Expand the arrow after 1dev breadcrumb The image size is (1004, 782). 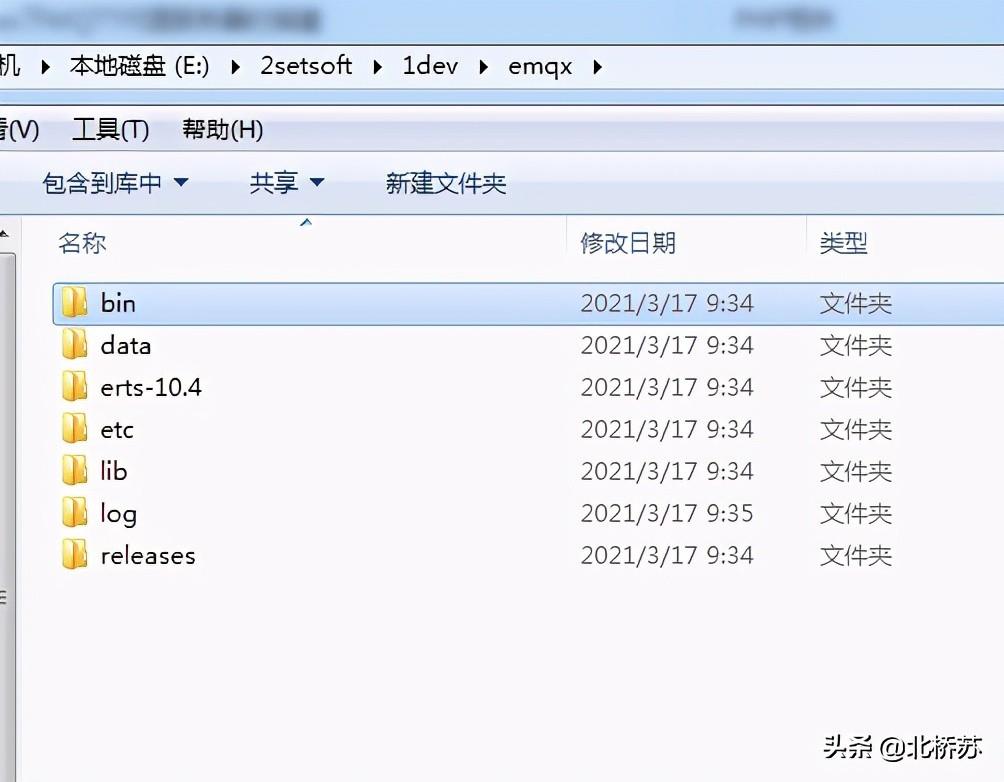tap(483, 67)
